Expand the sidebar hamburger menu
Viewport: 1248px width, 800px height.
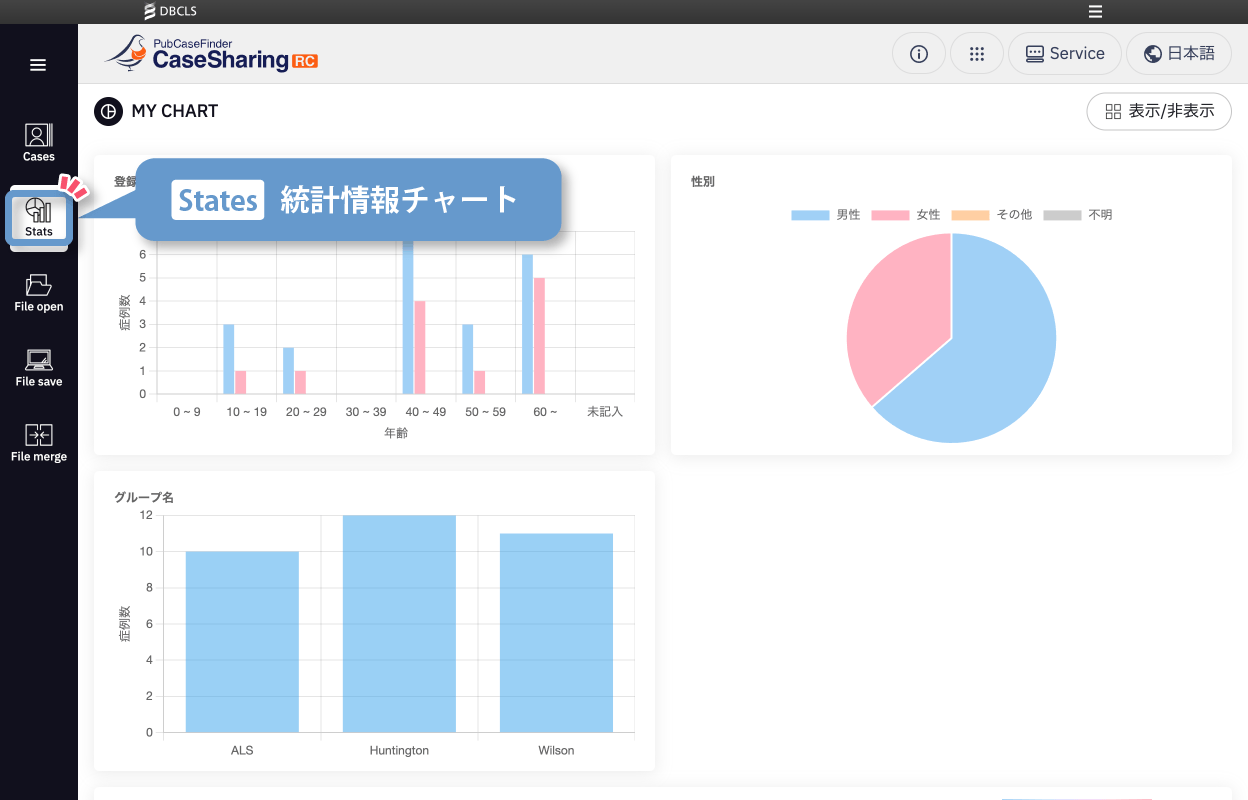[x=38, y=65]
